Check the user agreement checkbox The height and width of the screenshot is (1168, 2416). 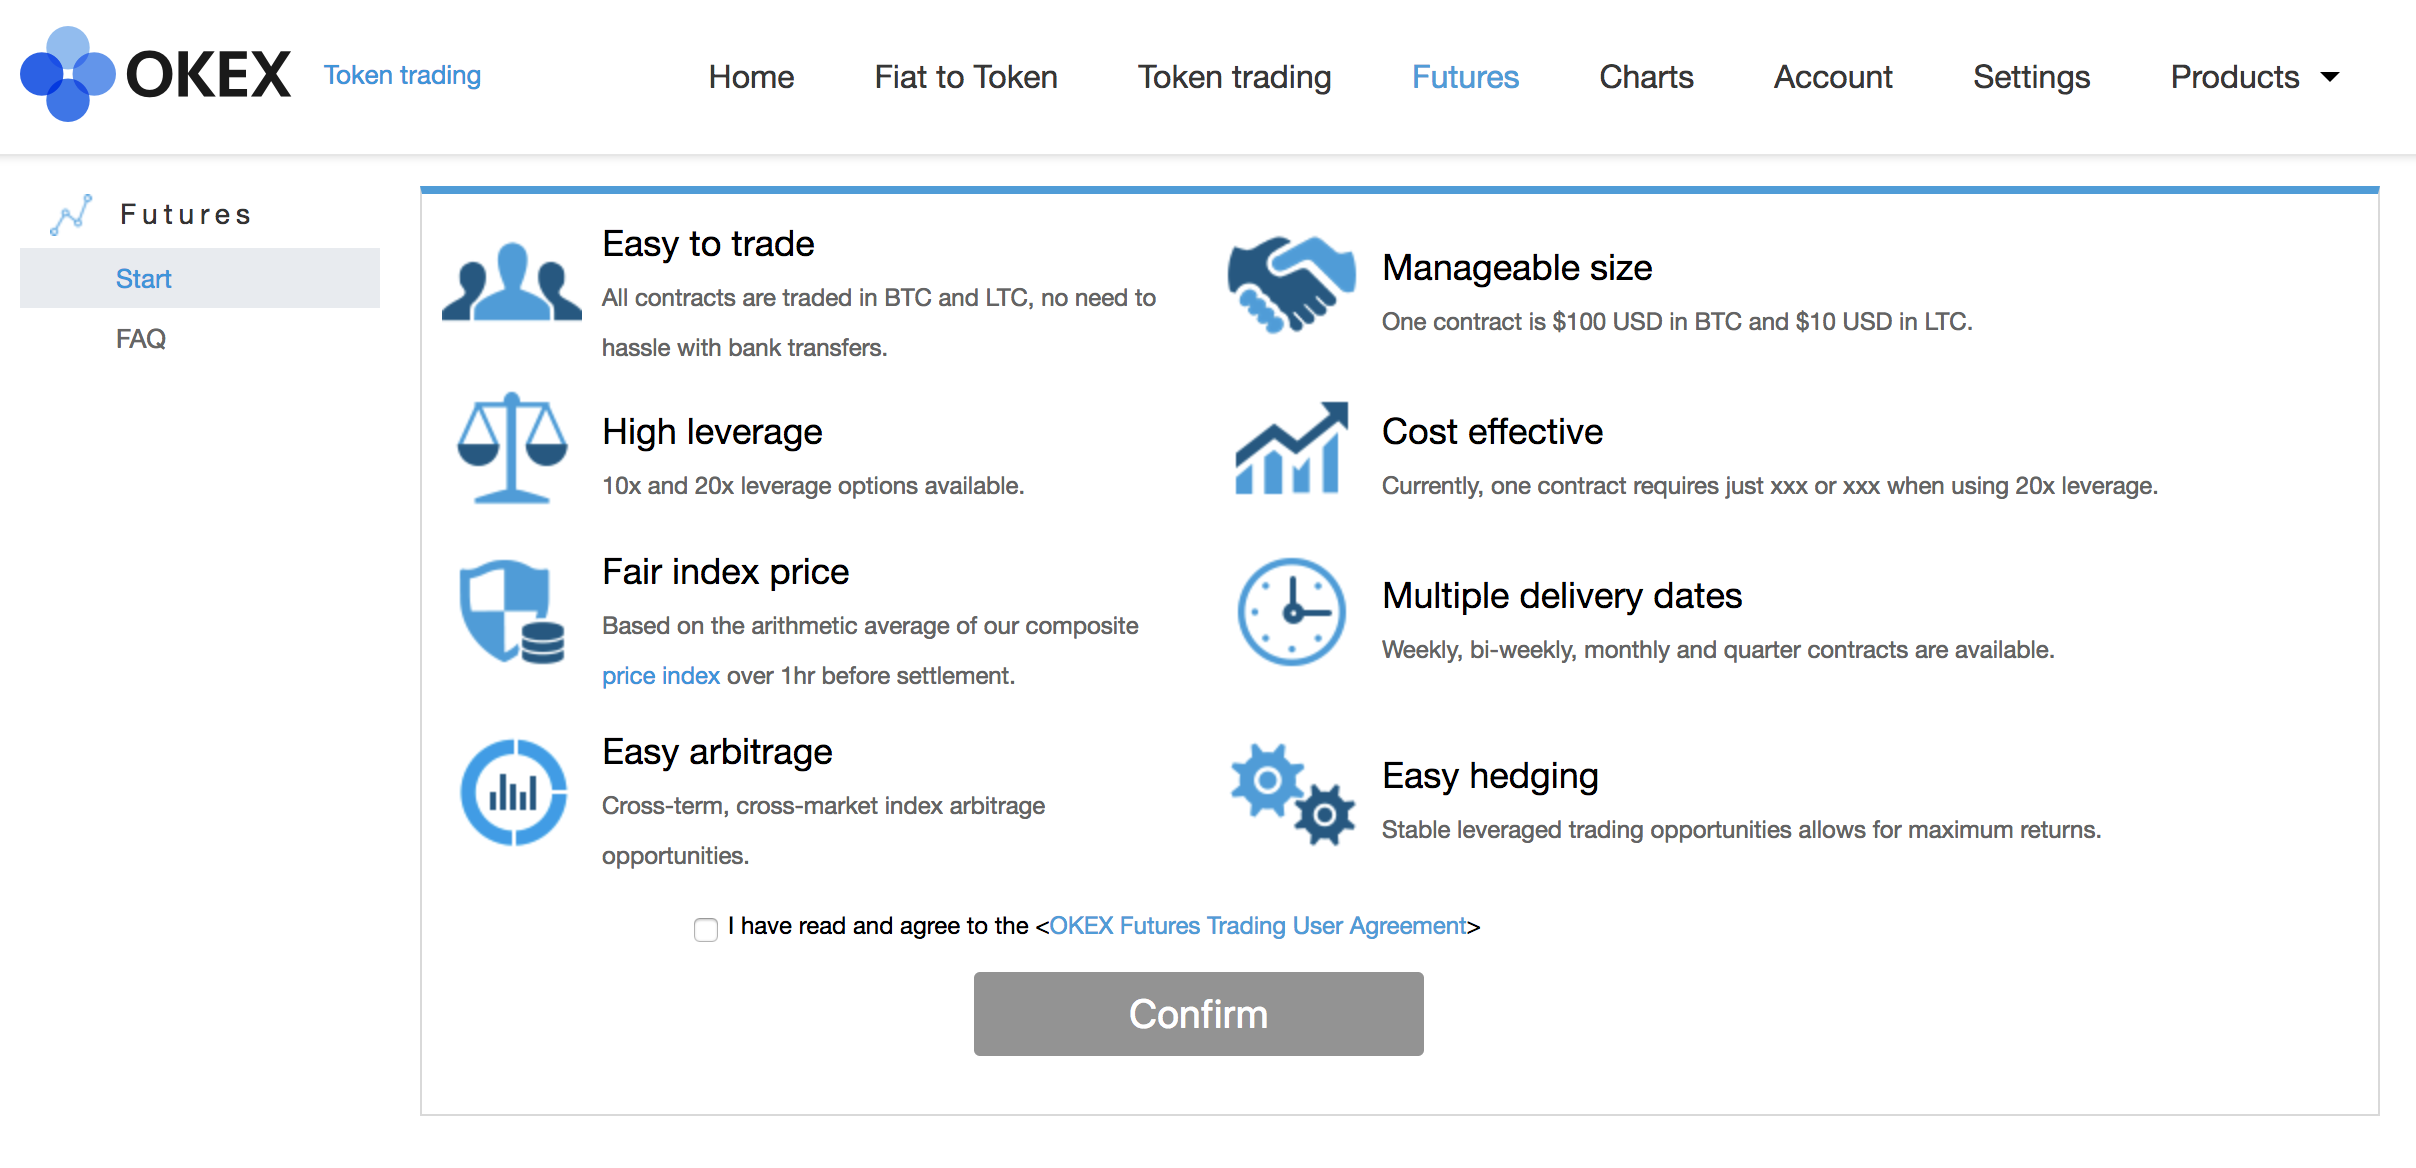(x=706, y=929)
